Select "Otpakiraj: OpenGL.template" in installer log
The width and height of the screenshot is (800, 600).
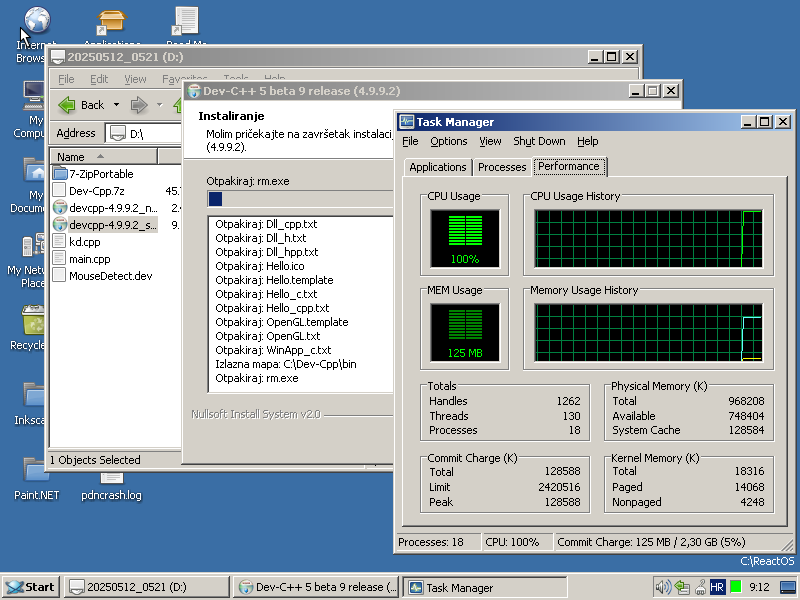click(282, 322)
